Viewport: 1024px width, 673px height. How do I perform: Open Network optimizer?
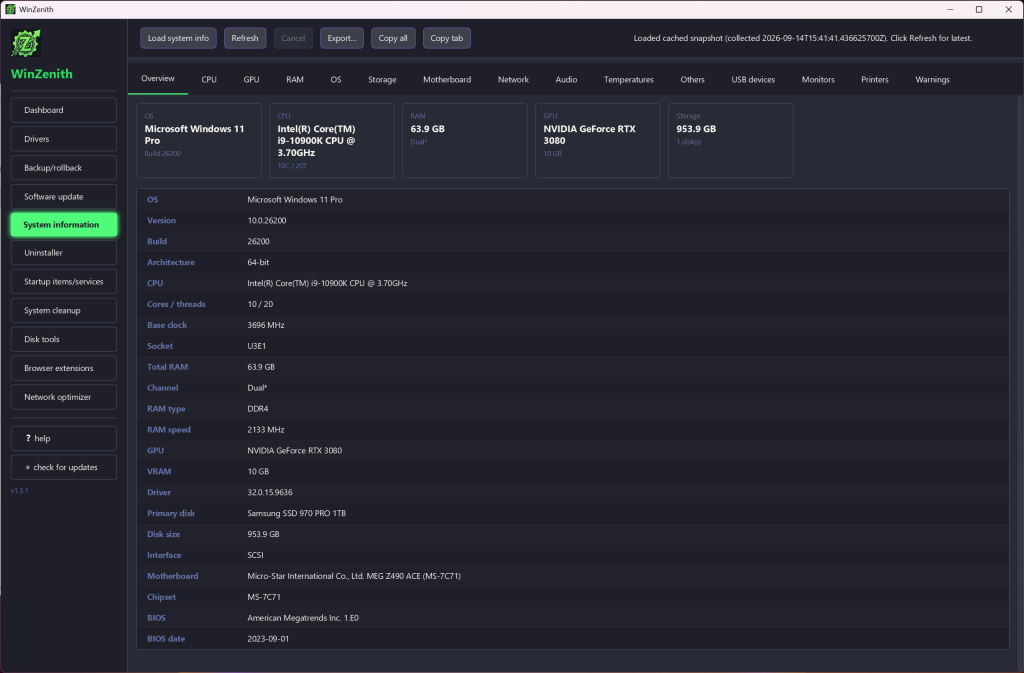point(64,397)
